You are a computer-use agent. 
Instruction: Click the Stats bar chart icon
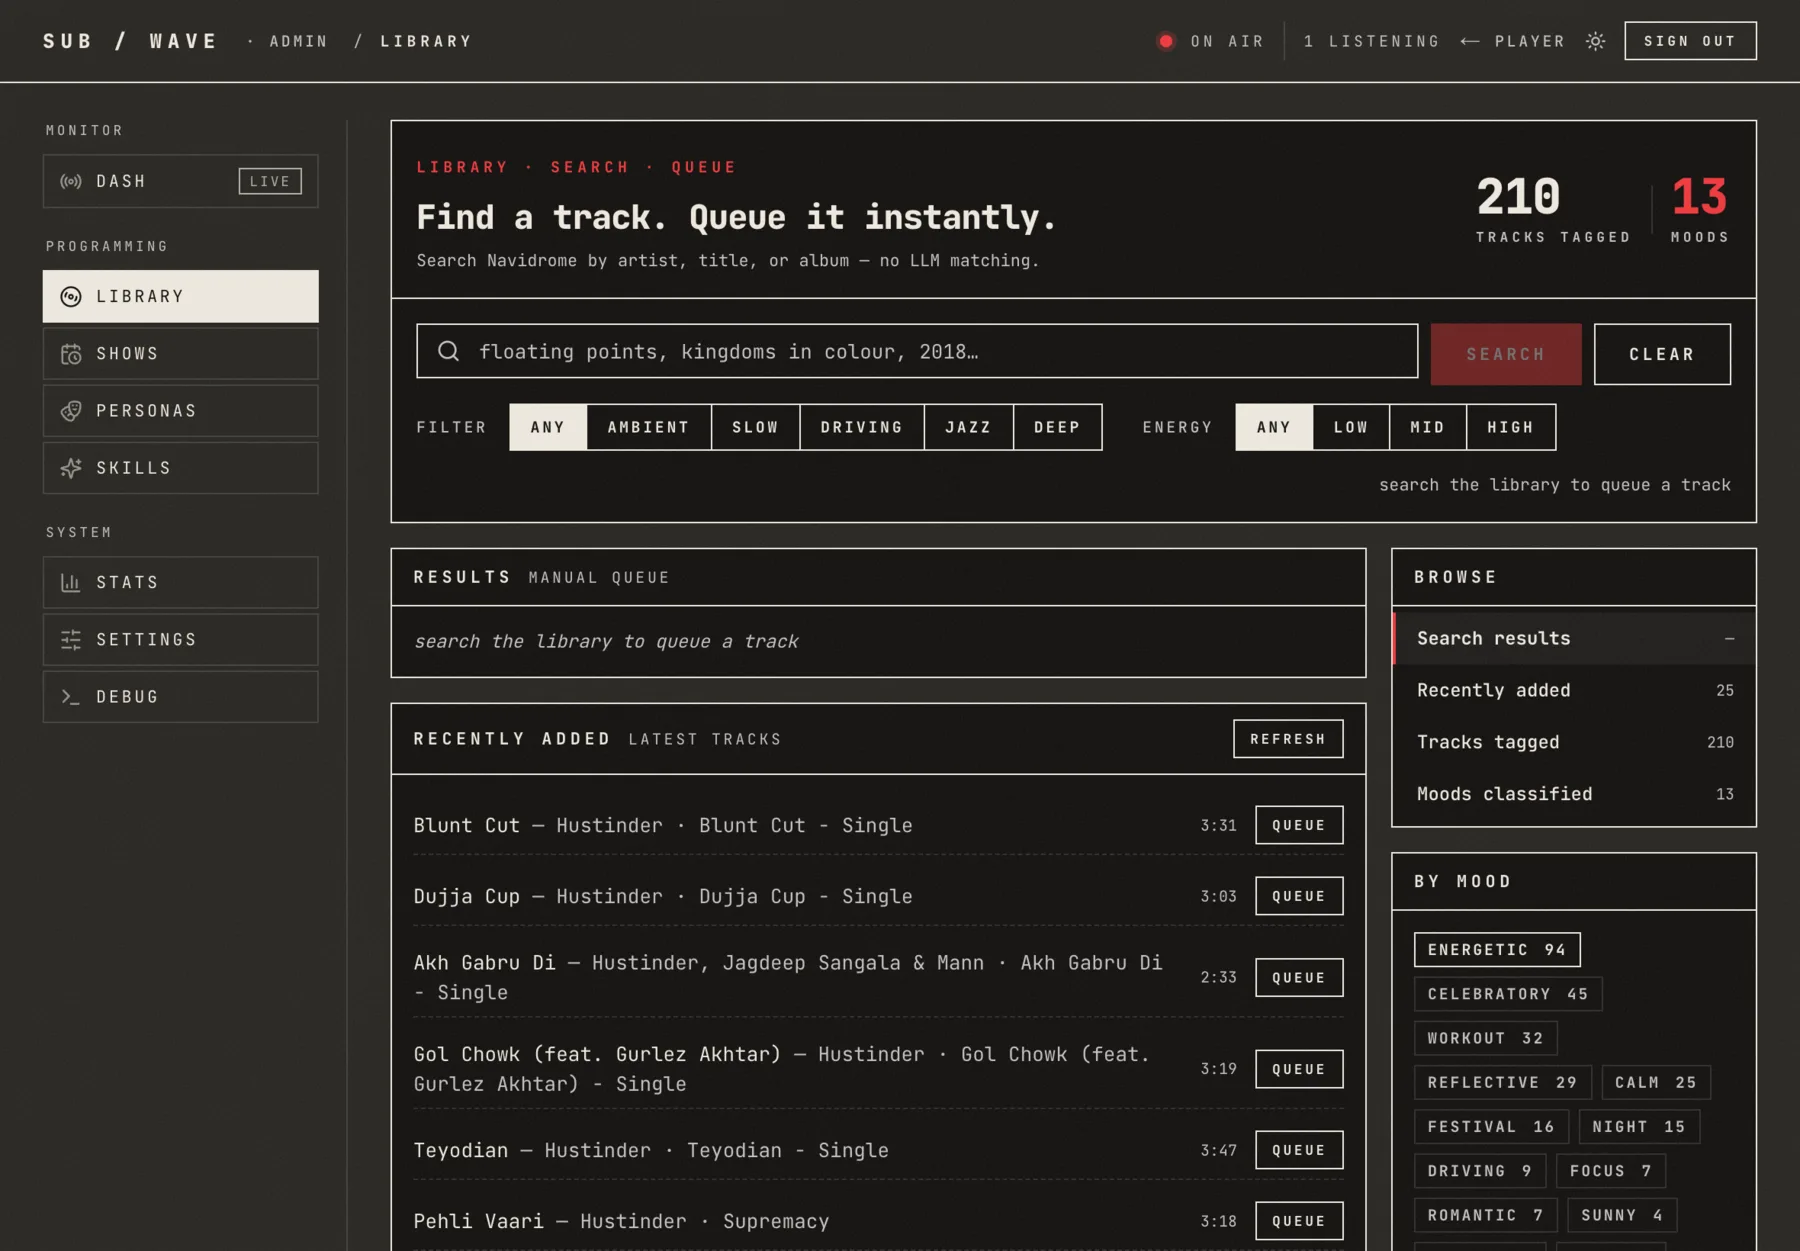71,582
